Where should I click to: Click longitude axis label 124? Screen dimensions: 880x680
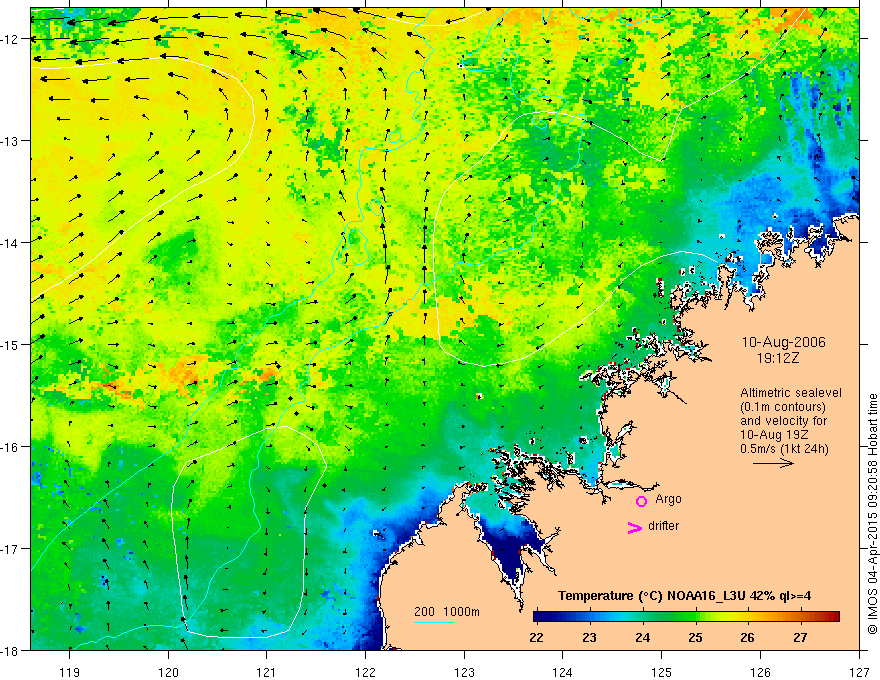[x=563, y=672]
